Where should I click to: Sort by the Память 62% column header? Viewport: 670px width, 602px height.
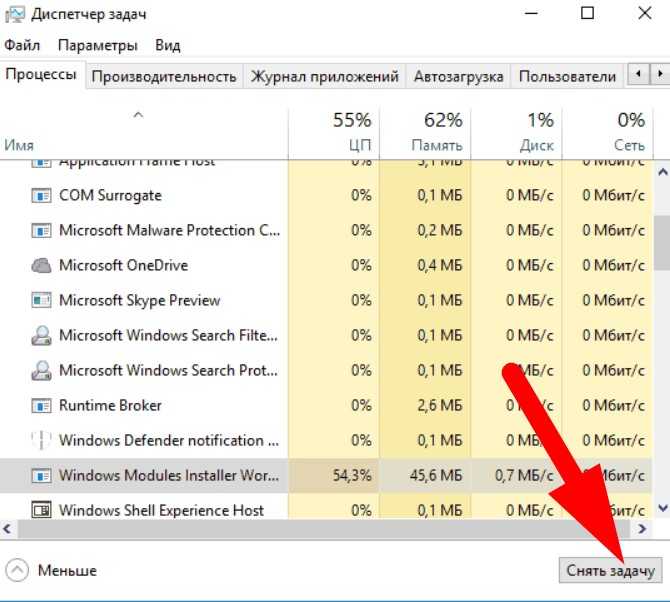[x=425, y=132]
